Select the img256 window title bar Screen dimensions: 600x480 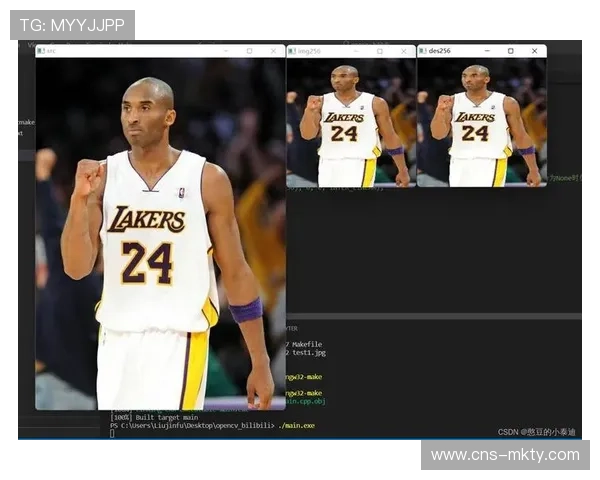click(x=330, y=51)
